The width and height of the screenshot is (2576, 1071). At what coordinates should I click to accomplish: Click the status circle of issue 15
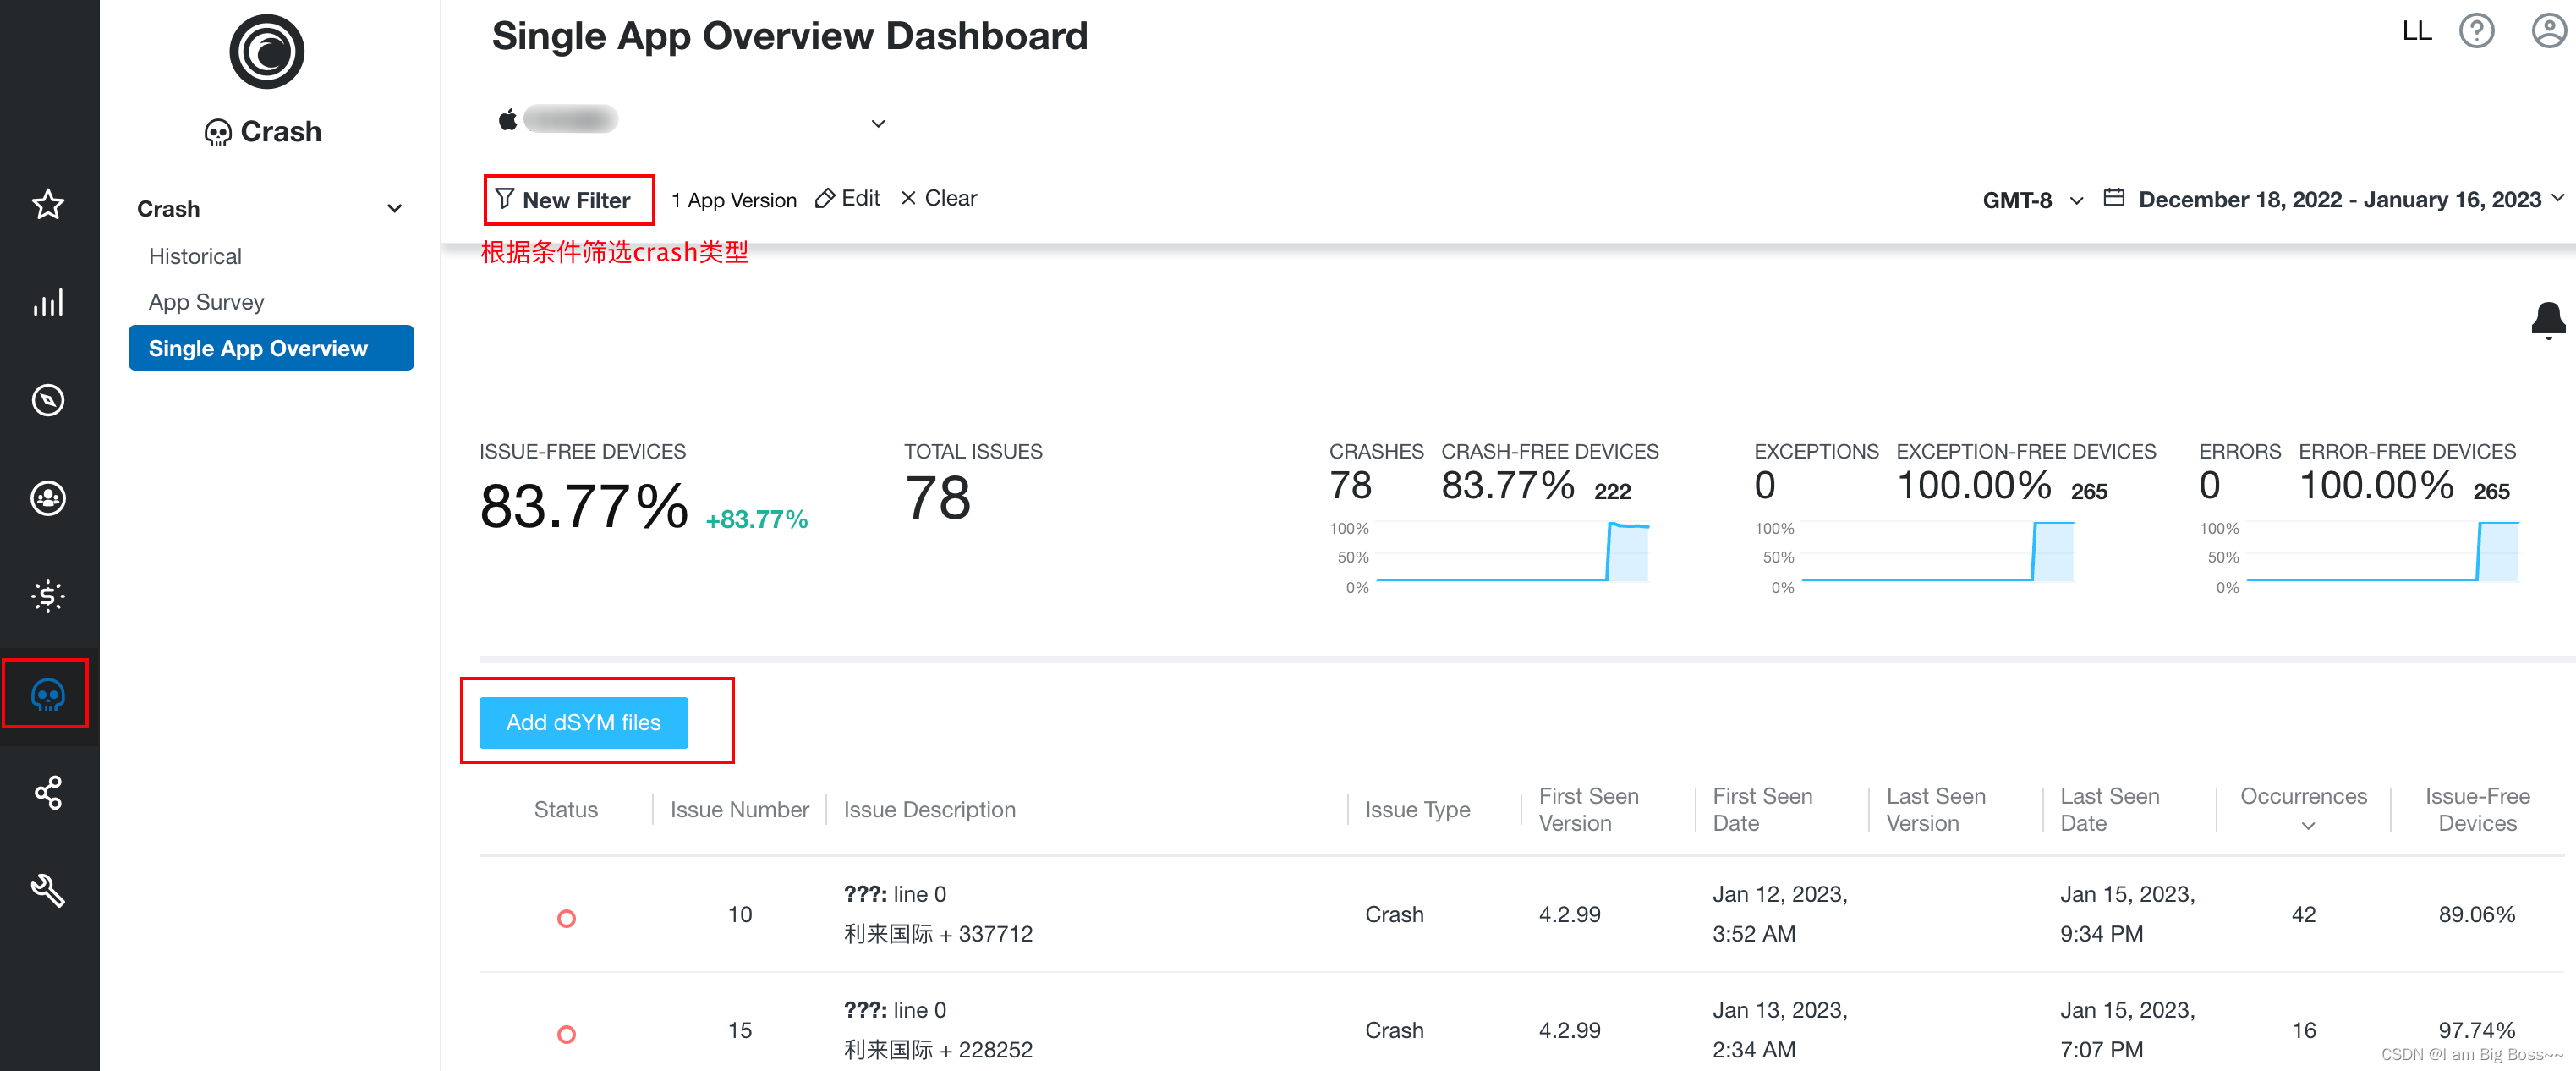566,1034
